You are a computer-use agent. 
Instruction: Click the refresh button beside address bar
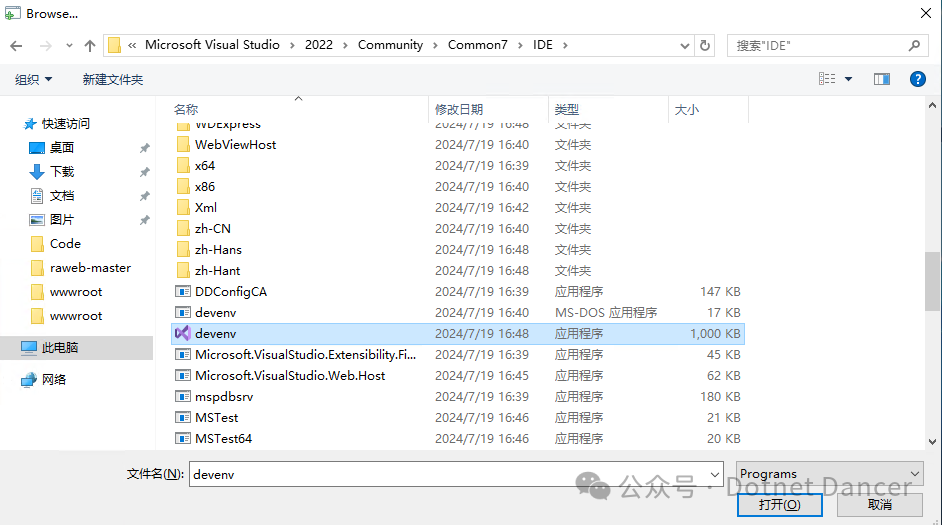[x=706, y=46]
